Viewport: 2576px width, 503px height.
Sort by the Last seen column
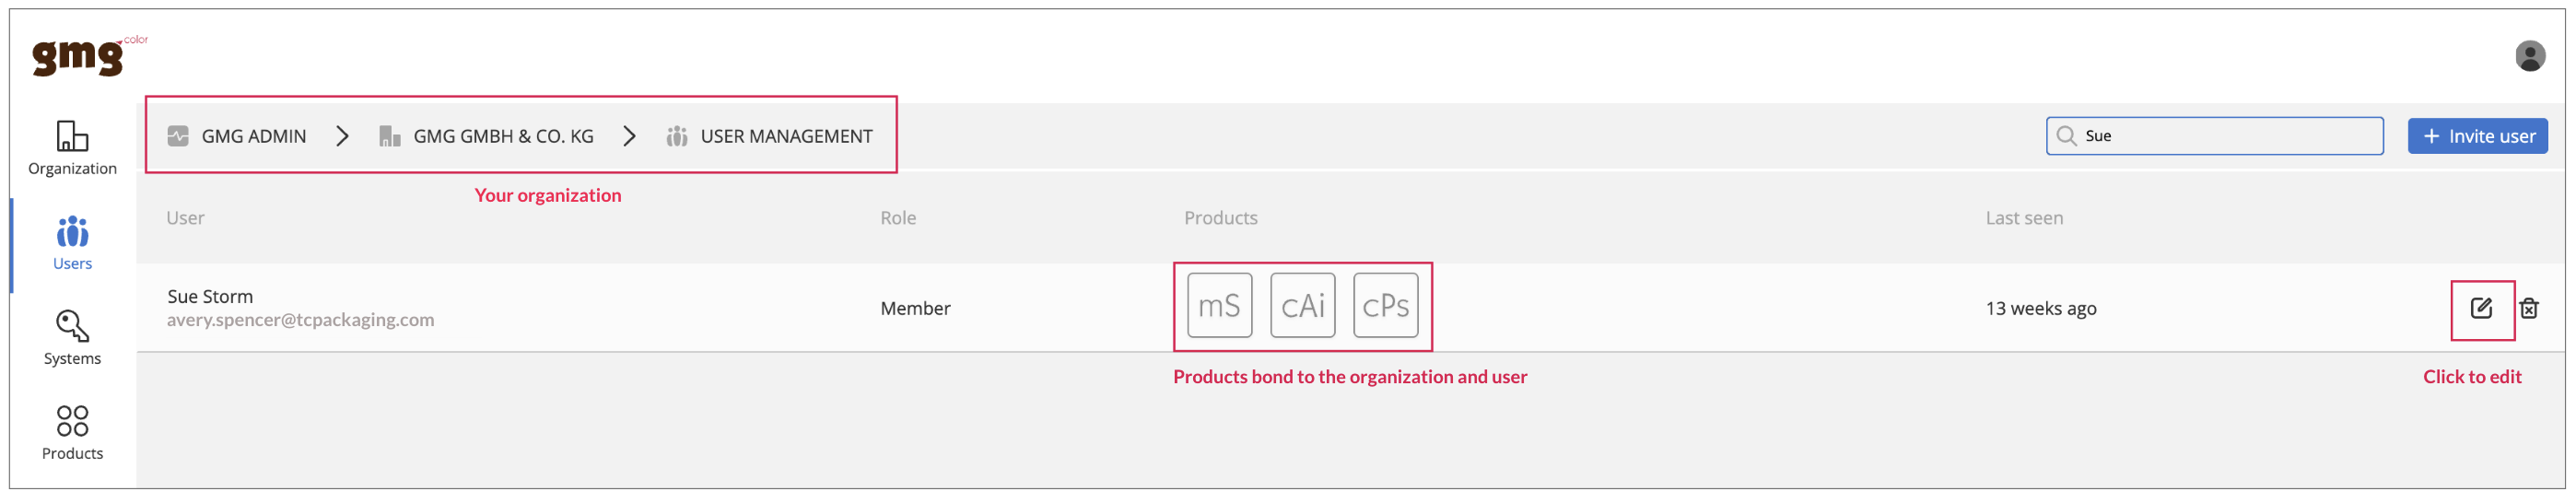(2023, 218)
